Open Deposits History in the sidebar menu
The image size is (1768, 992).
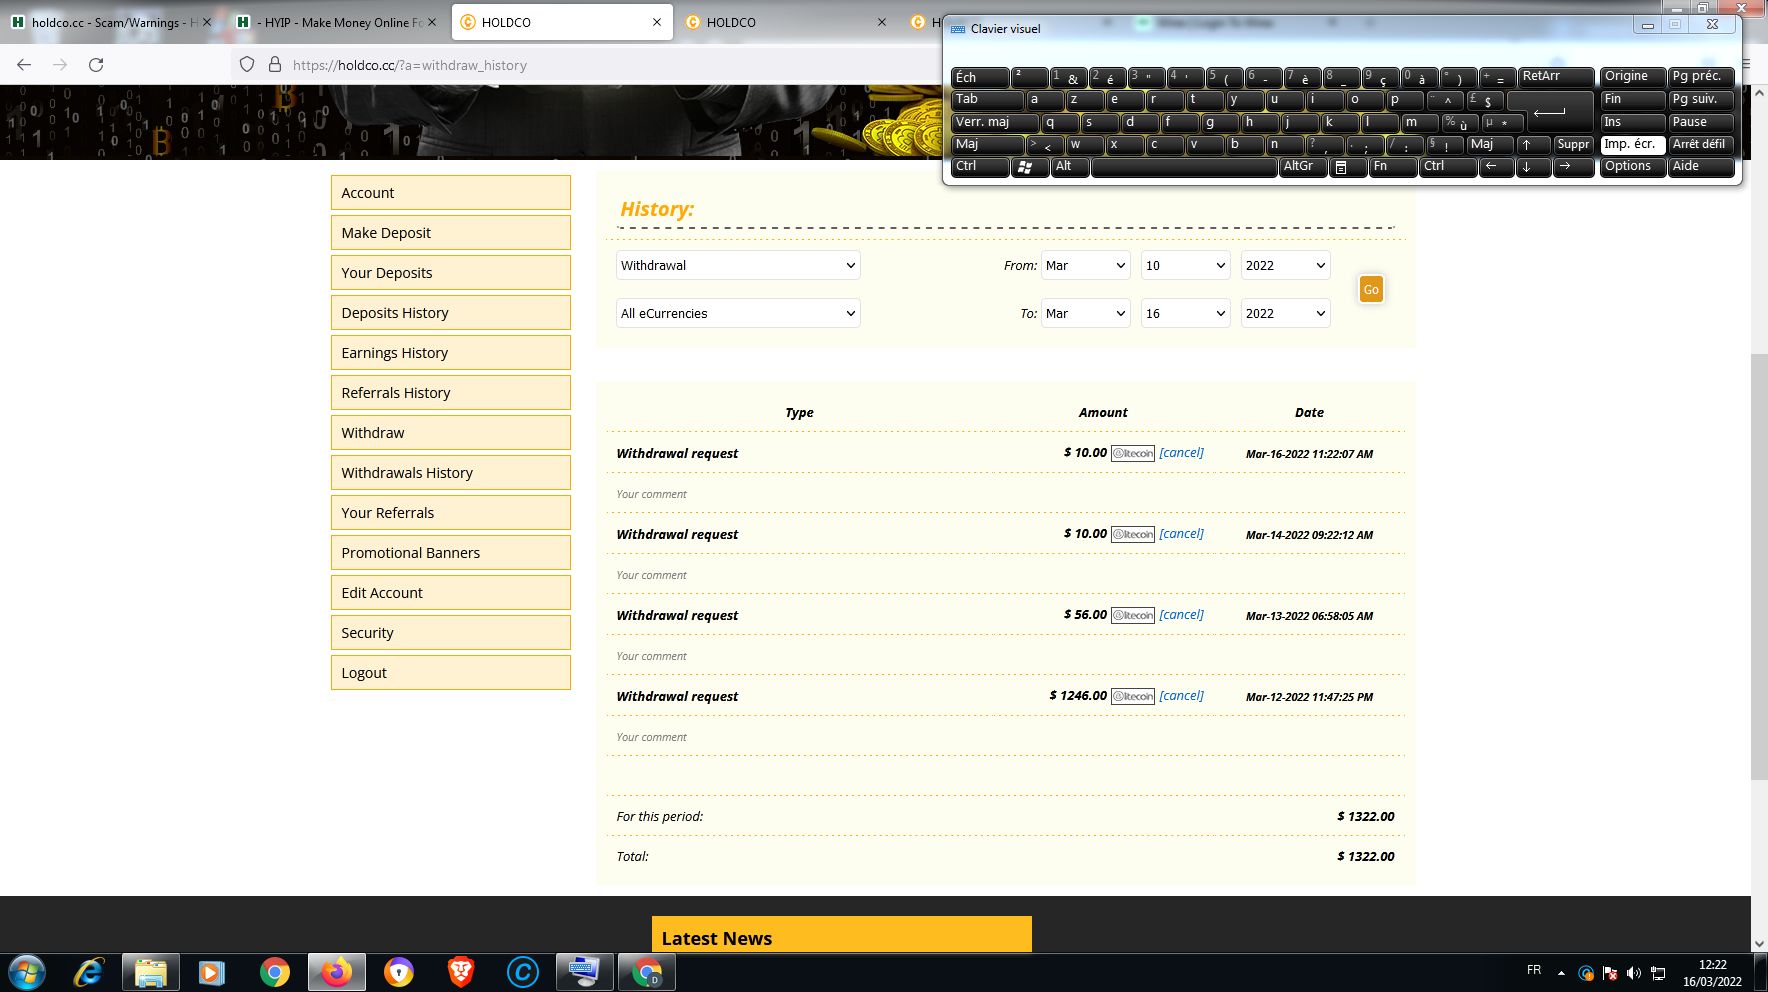pos(450,313)
